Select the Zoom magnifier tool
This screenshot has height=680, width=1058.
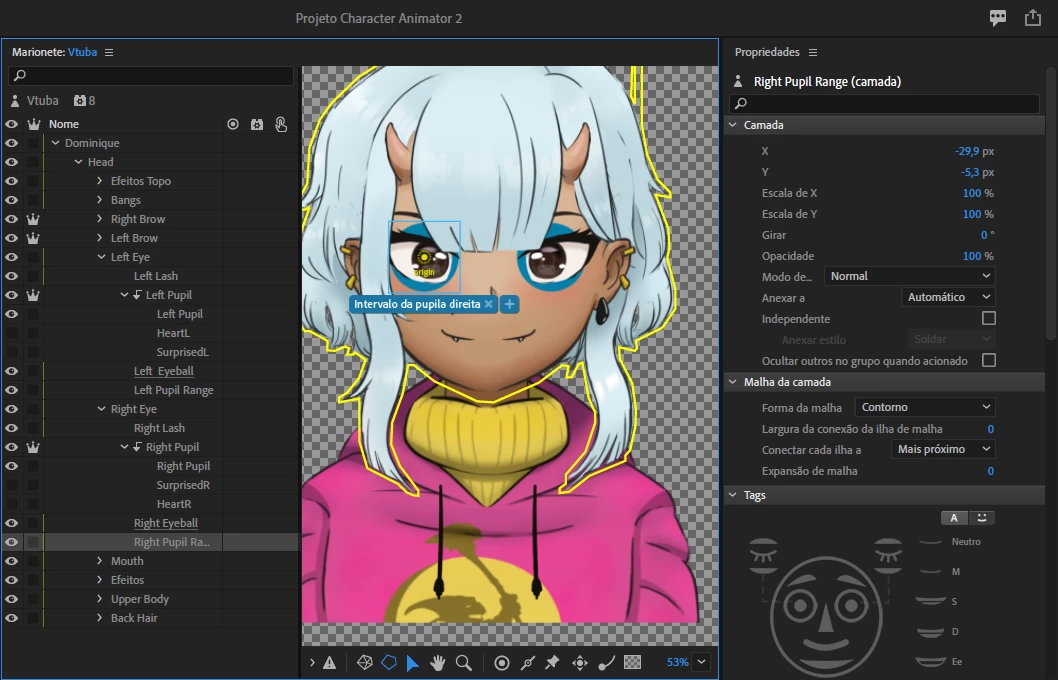[x=464, y=662]
